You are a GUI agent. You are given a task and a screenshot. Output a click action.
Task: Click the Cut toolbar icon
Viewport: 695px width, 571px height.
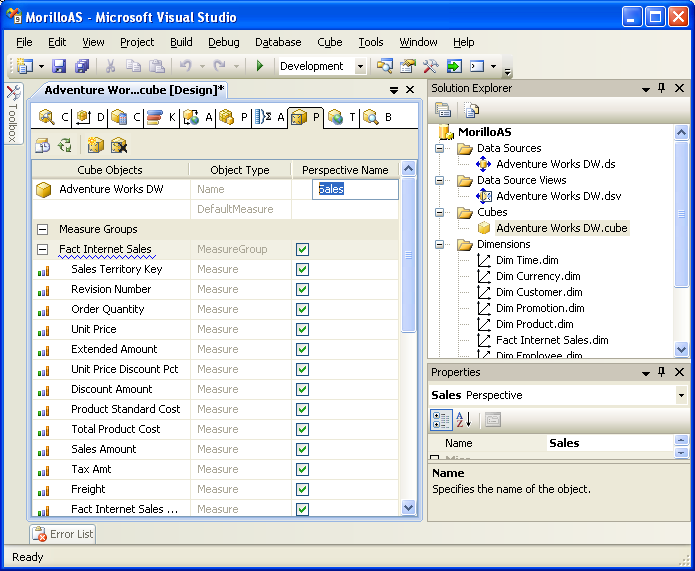pyautogui.click(x=110, y=66)
